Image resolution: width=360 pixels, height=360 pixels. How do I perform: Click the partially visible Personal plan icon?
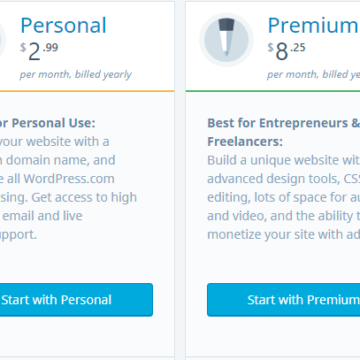[x=3, y=39]
